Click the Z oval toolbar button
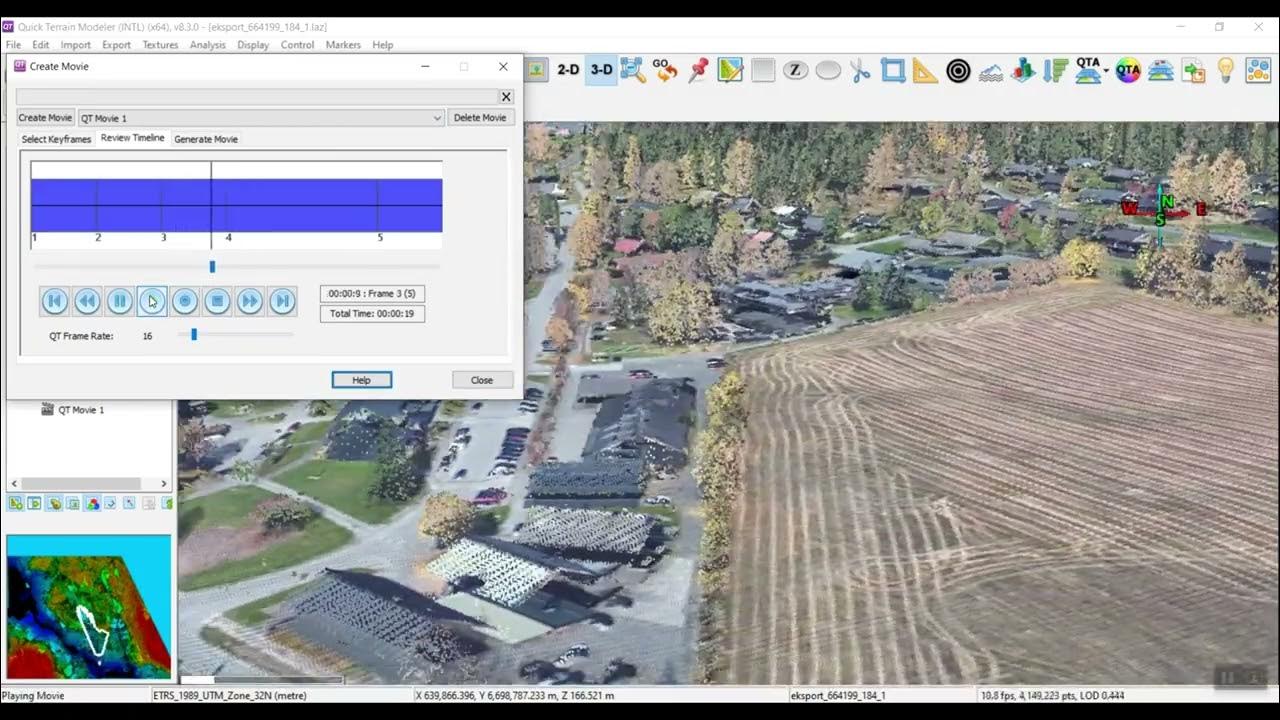Viewport: 1280px width, 720px height. click(x=795, y=70)
